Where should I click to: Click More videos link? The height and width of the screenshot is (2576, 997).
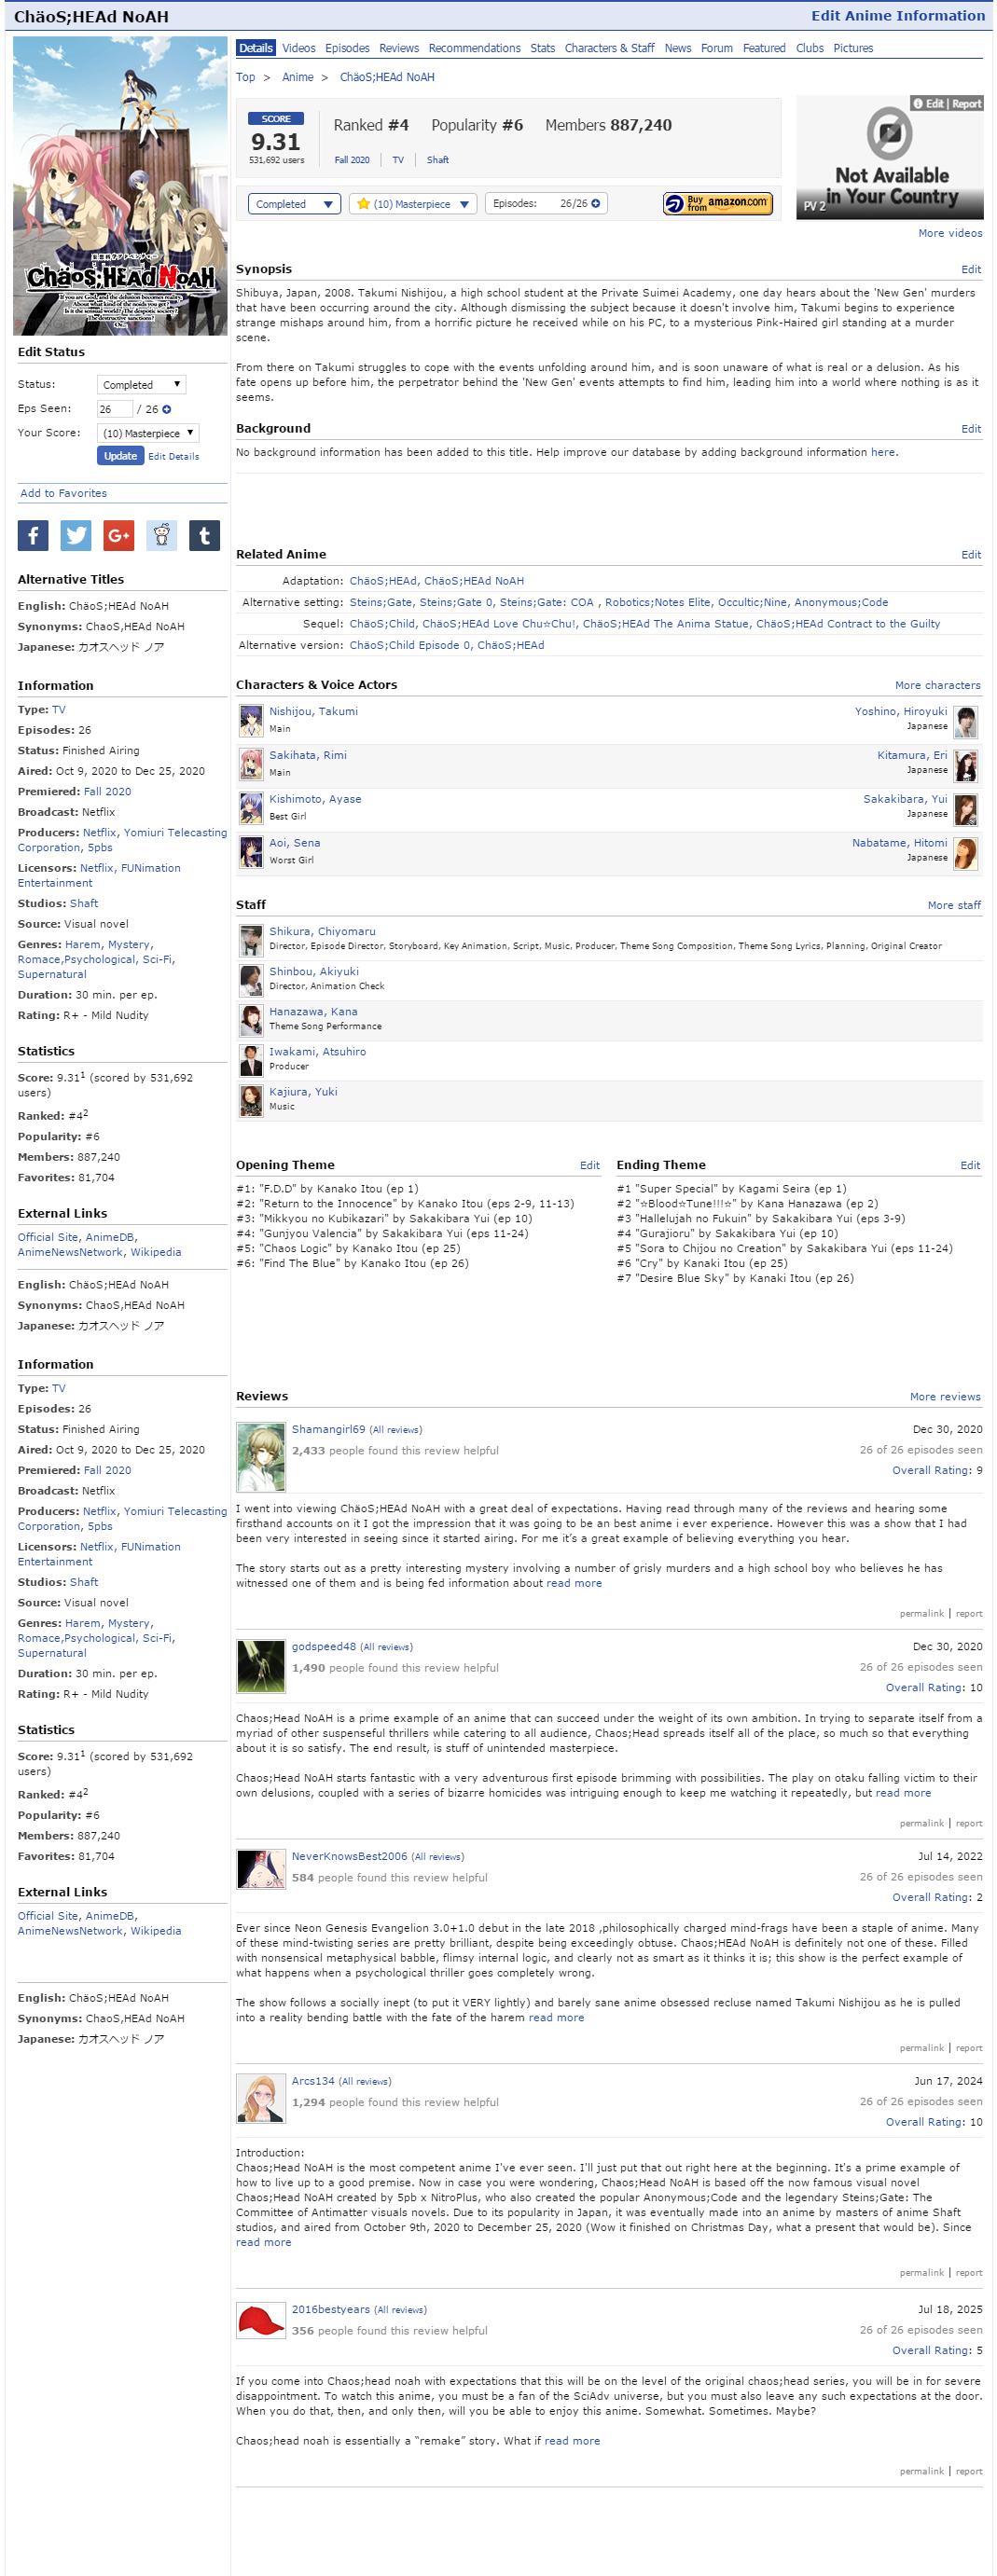tap(950, 233)
